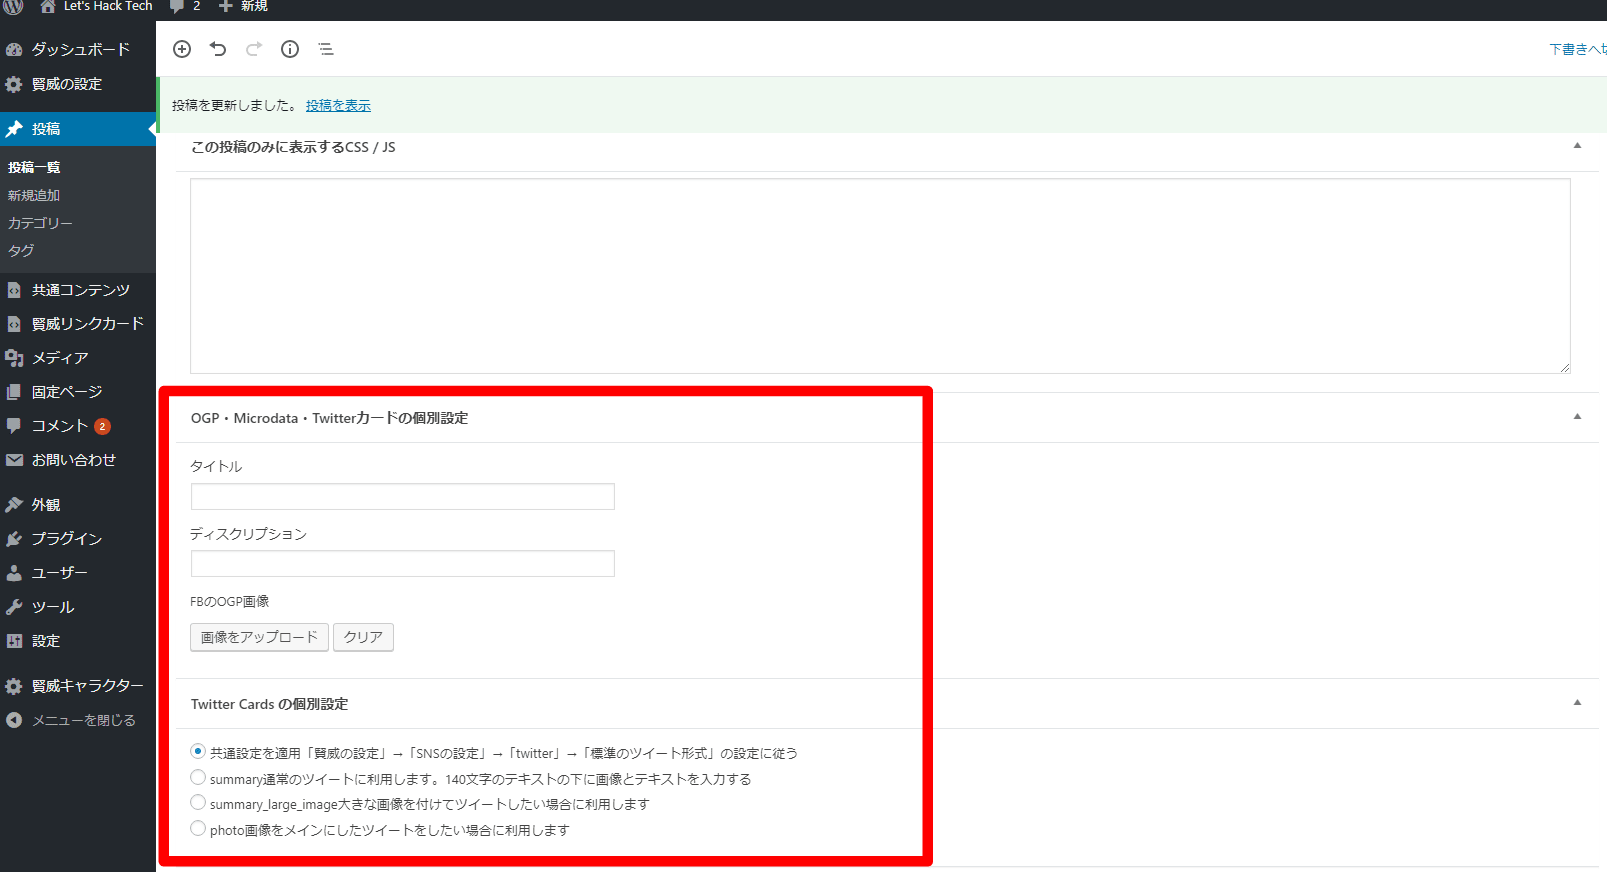Open block navigation list icon
This screenshot has height=872, width=1607.
click(326, 49)
